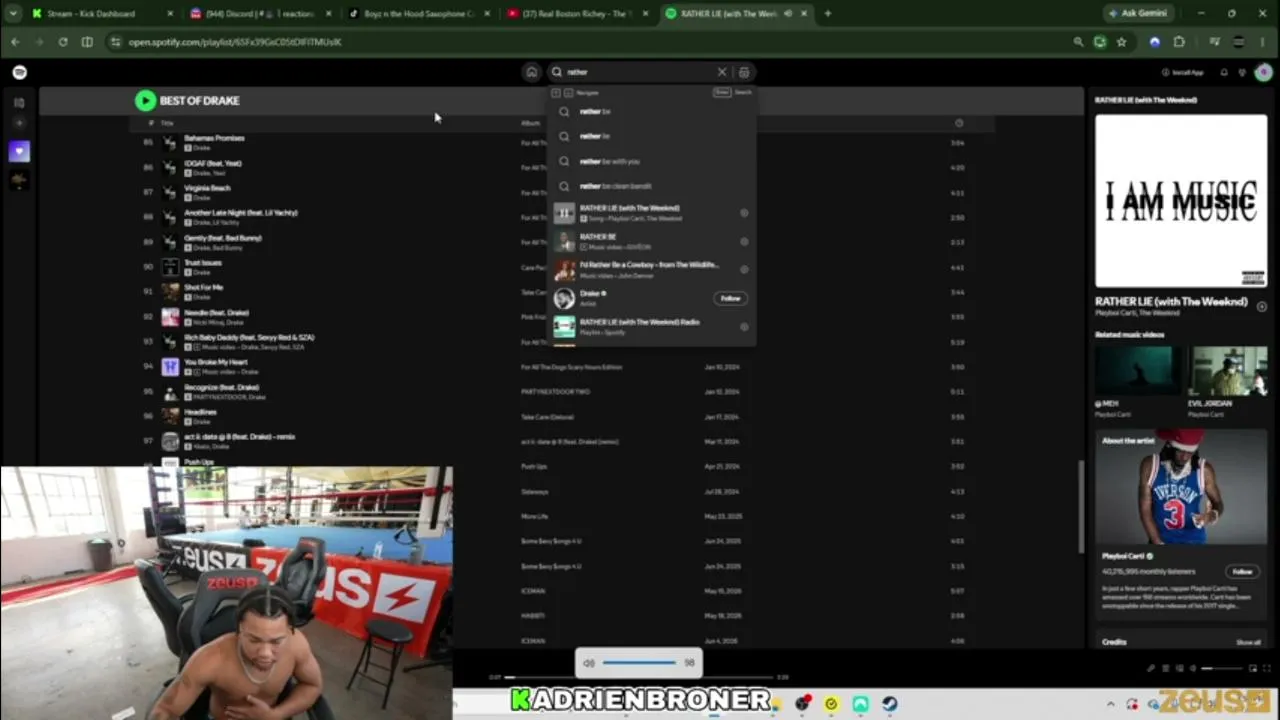Add I'd Rather Be a Cowboy to library
The width and height of the screenshot is (1280, 720).
coord(744,270)
